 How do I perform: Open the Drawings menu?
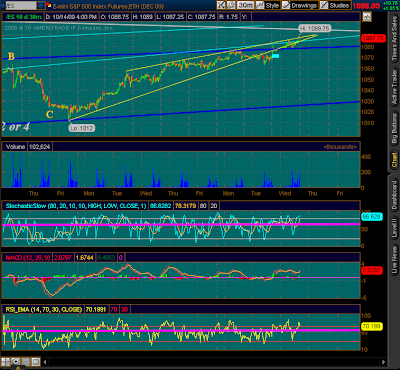coord(300,5)
